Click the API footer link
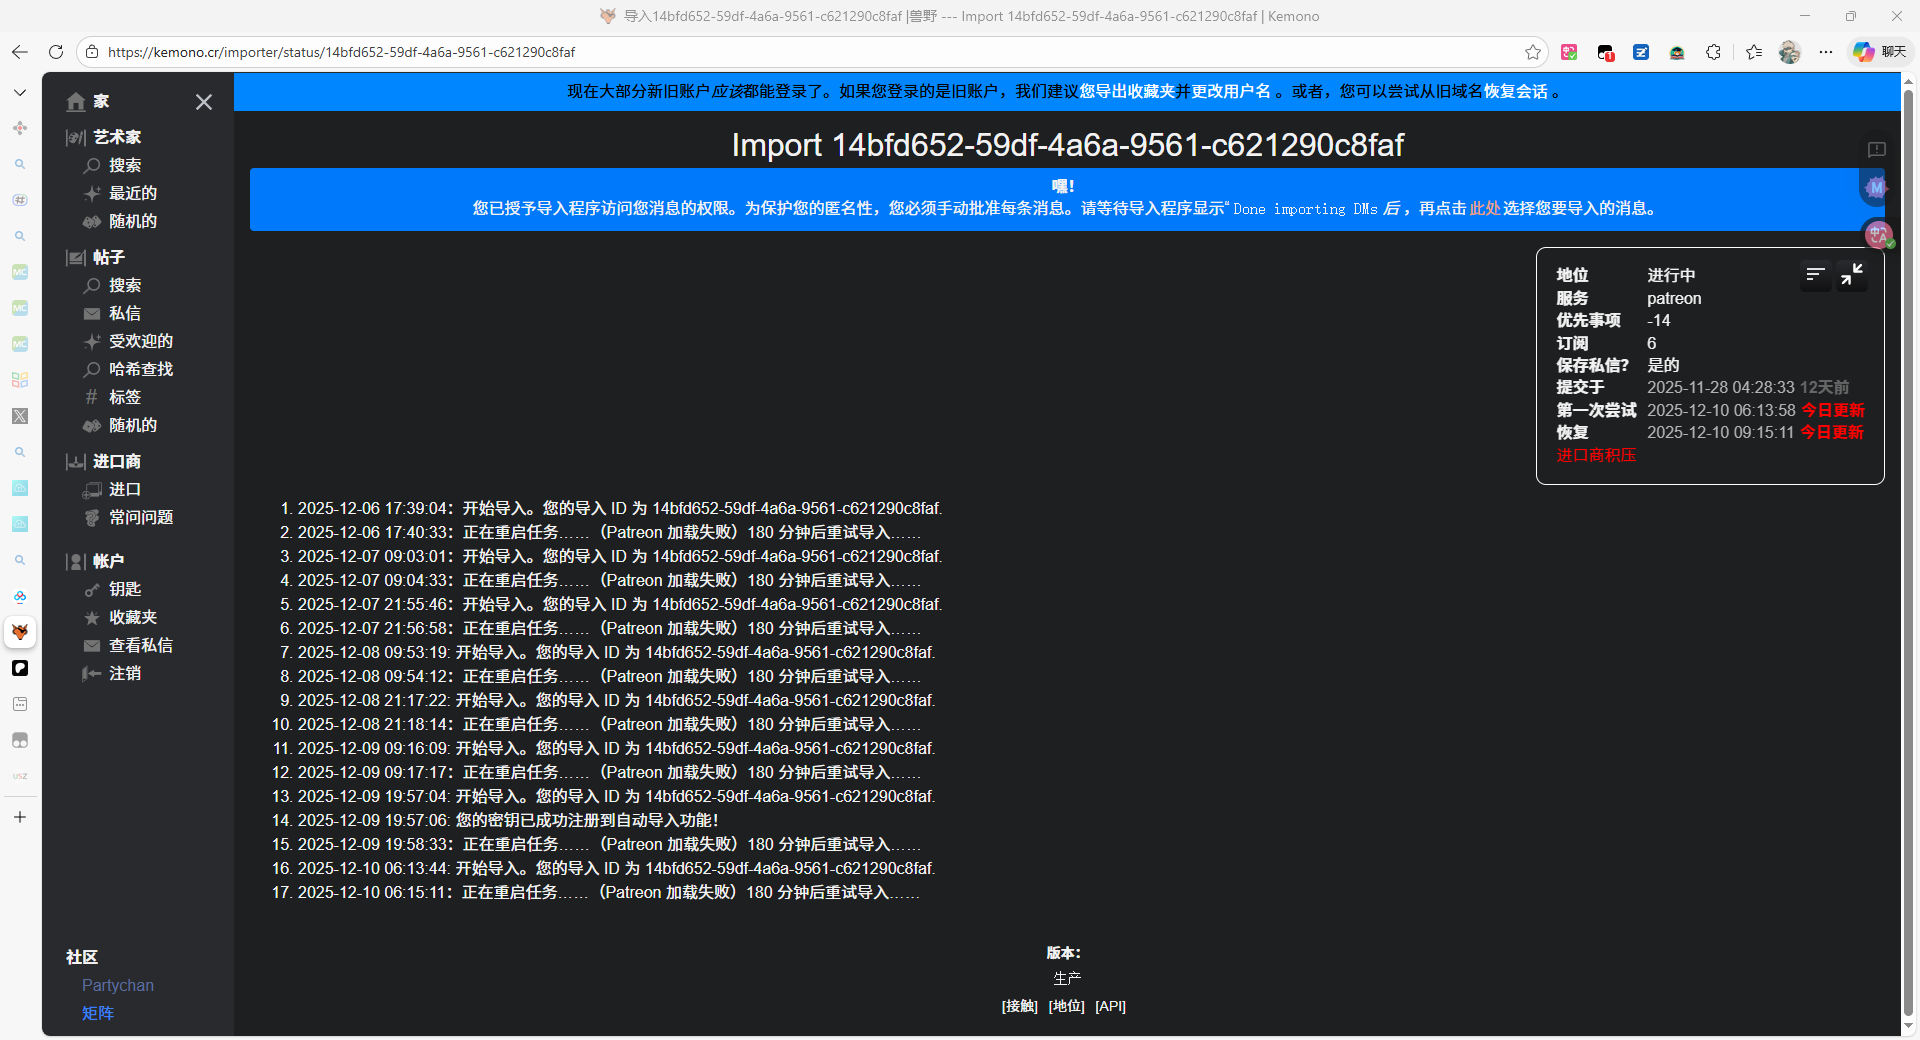Viewport: 1920px width, 1040px height. click(x=1110, y=1007)
